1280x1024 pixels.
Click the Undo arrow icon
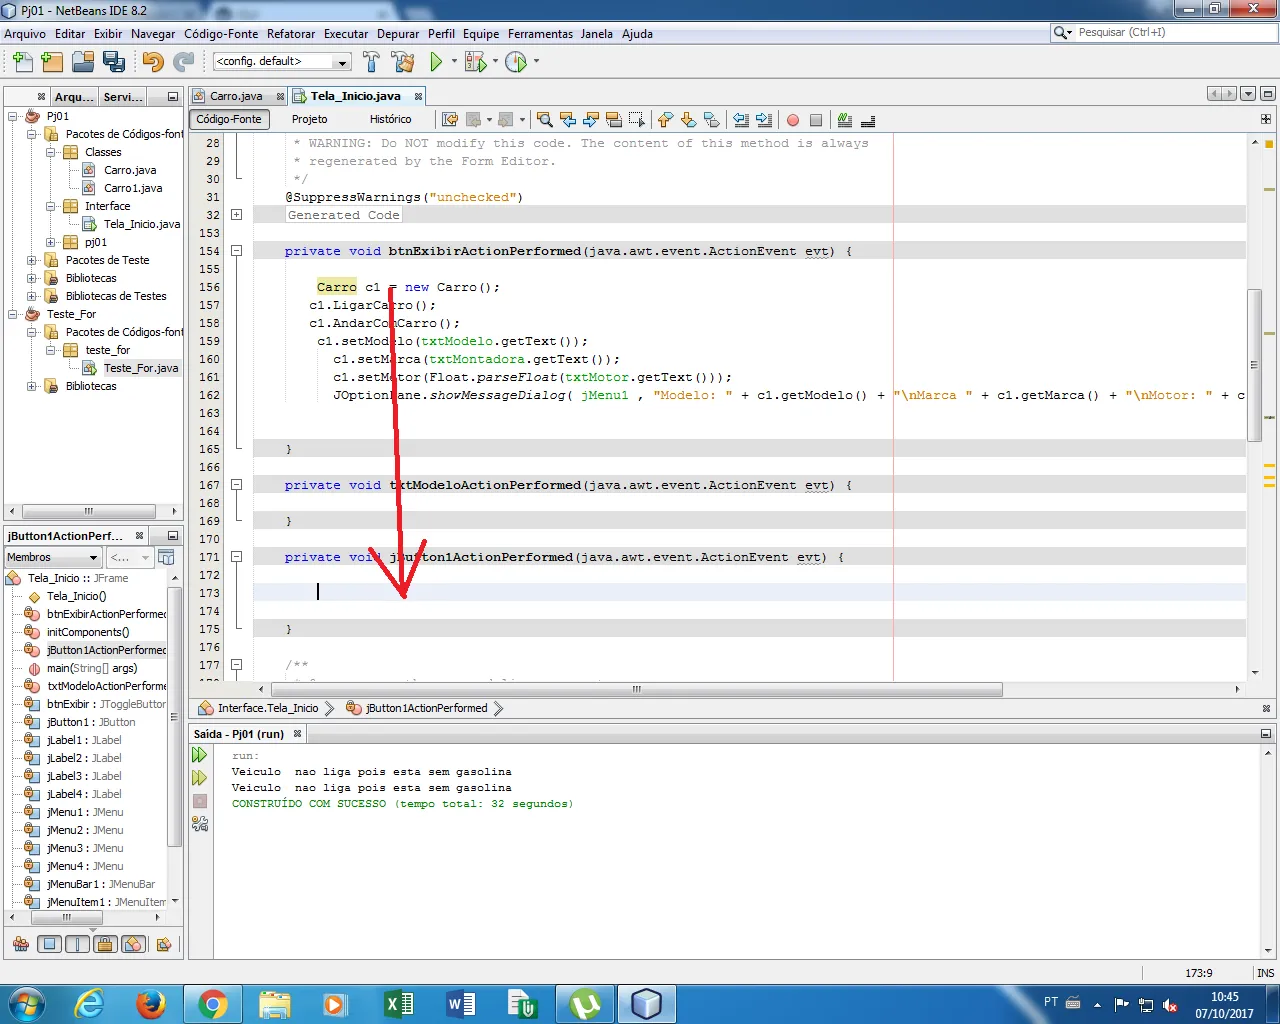(x=152, y=62)
